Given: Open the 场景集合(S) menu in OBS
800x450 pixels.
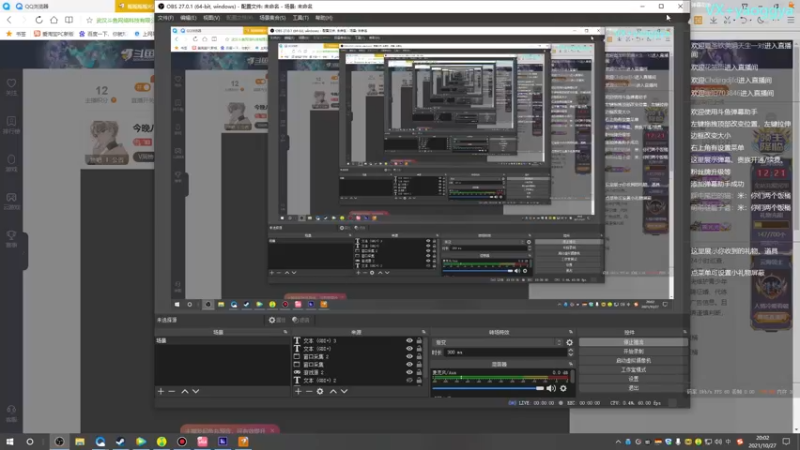Looking at the screenshot, I should pyautogui.click(x=272, y=18).
